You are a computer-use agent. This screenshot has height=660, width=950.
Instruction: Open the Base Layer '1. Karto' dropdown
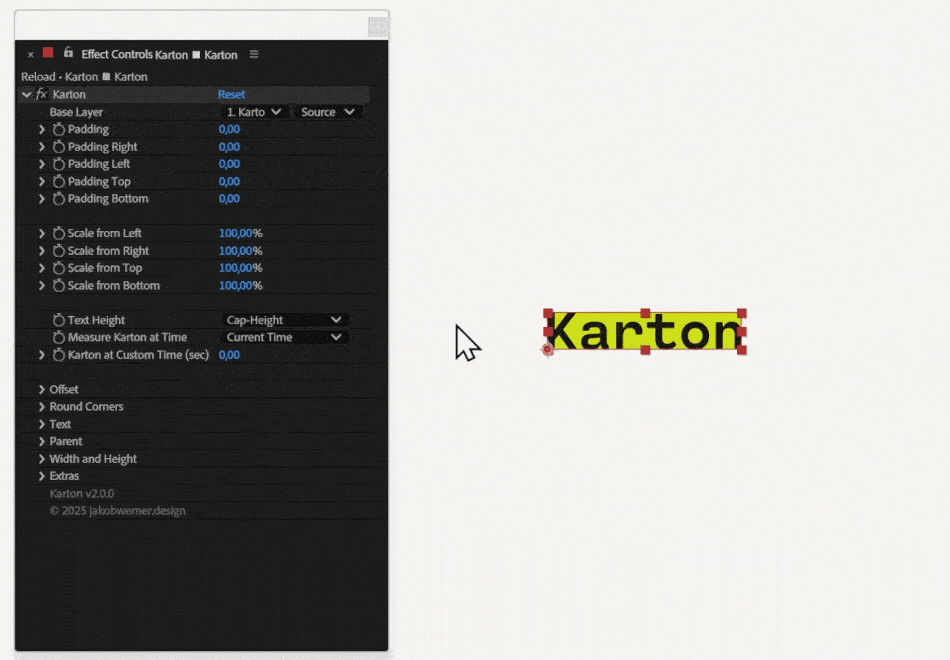point(256,112)
